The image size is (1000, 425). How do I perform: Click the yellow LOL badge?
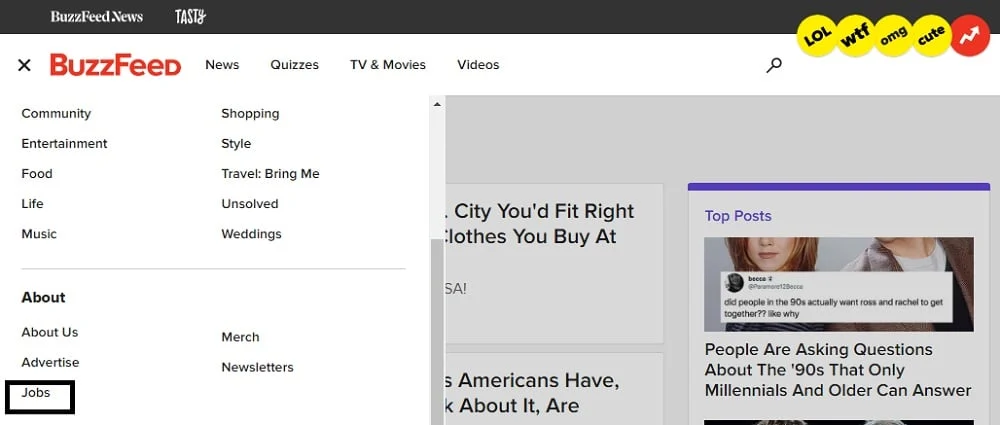tap(818, 36)
